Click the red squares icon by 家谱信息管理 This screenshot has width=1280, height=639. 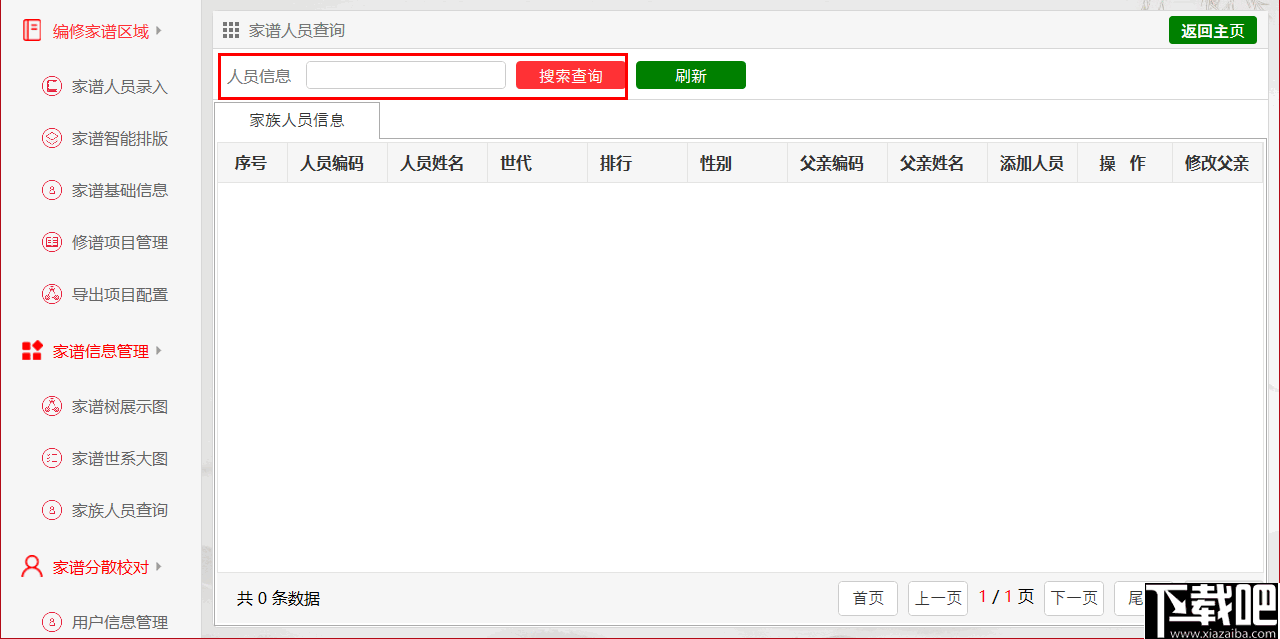[32, 351]
